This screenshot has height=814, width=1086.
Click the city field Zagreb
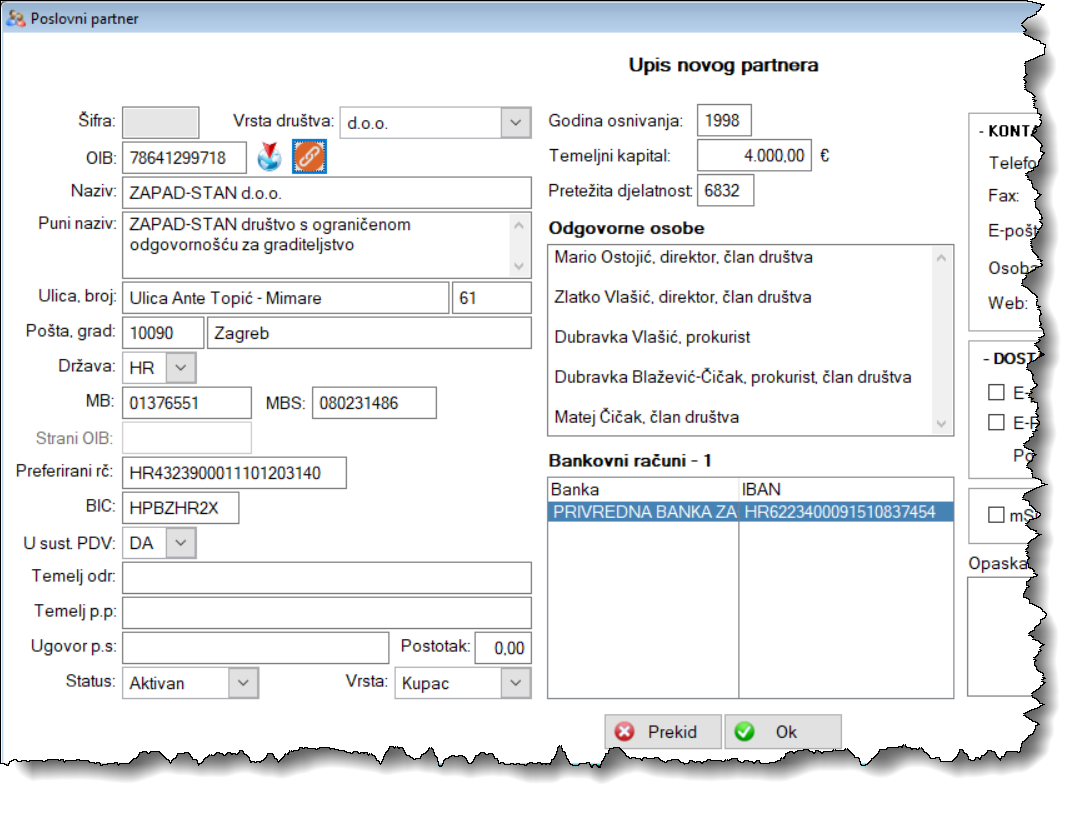(370, 333)
